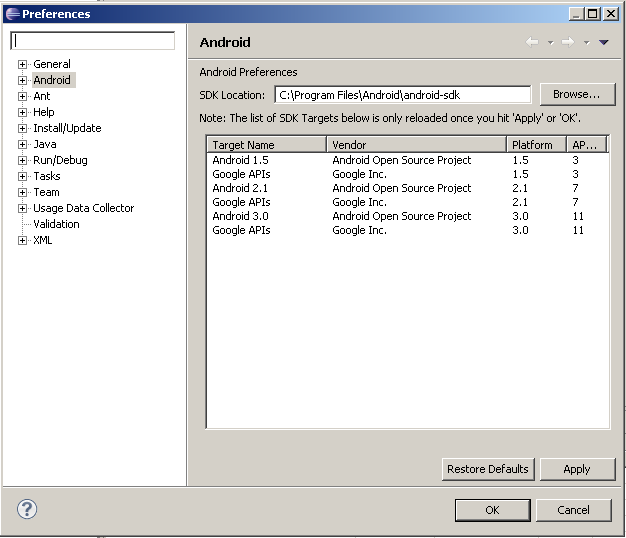Screen dimensions: 626x538
Task: Click the filter text field
Action: [93, 41]
